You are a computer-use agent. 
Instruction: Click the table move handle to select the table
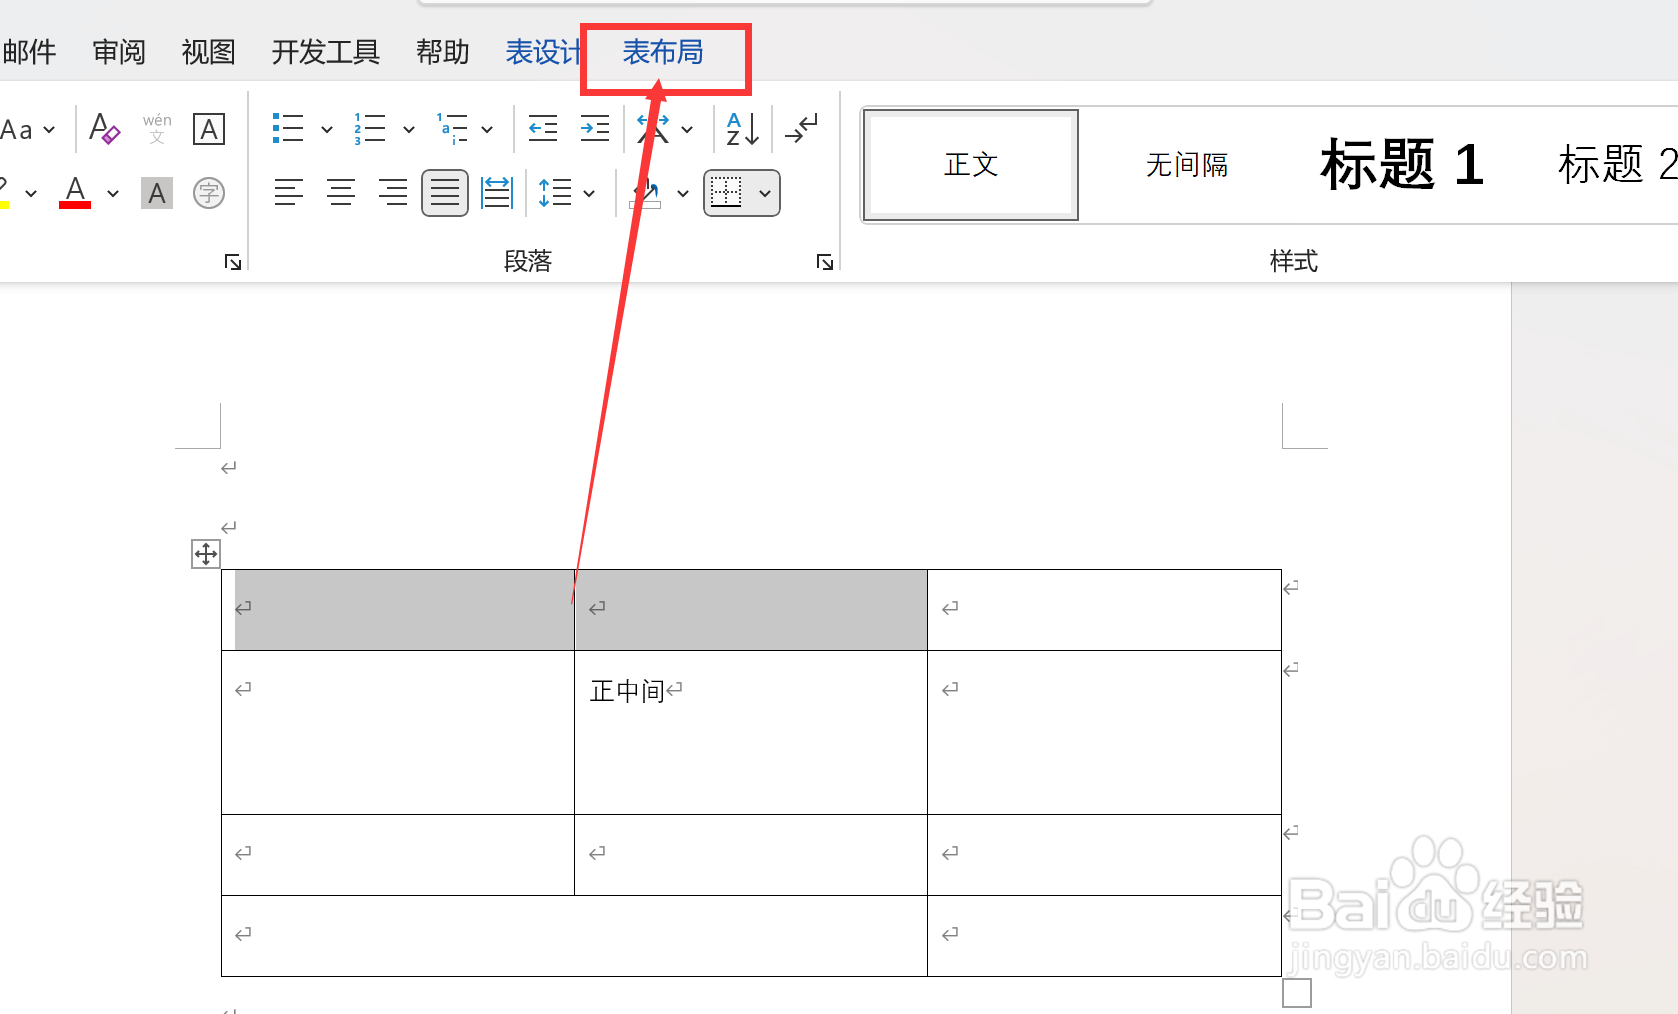pos(205,553)
